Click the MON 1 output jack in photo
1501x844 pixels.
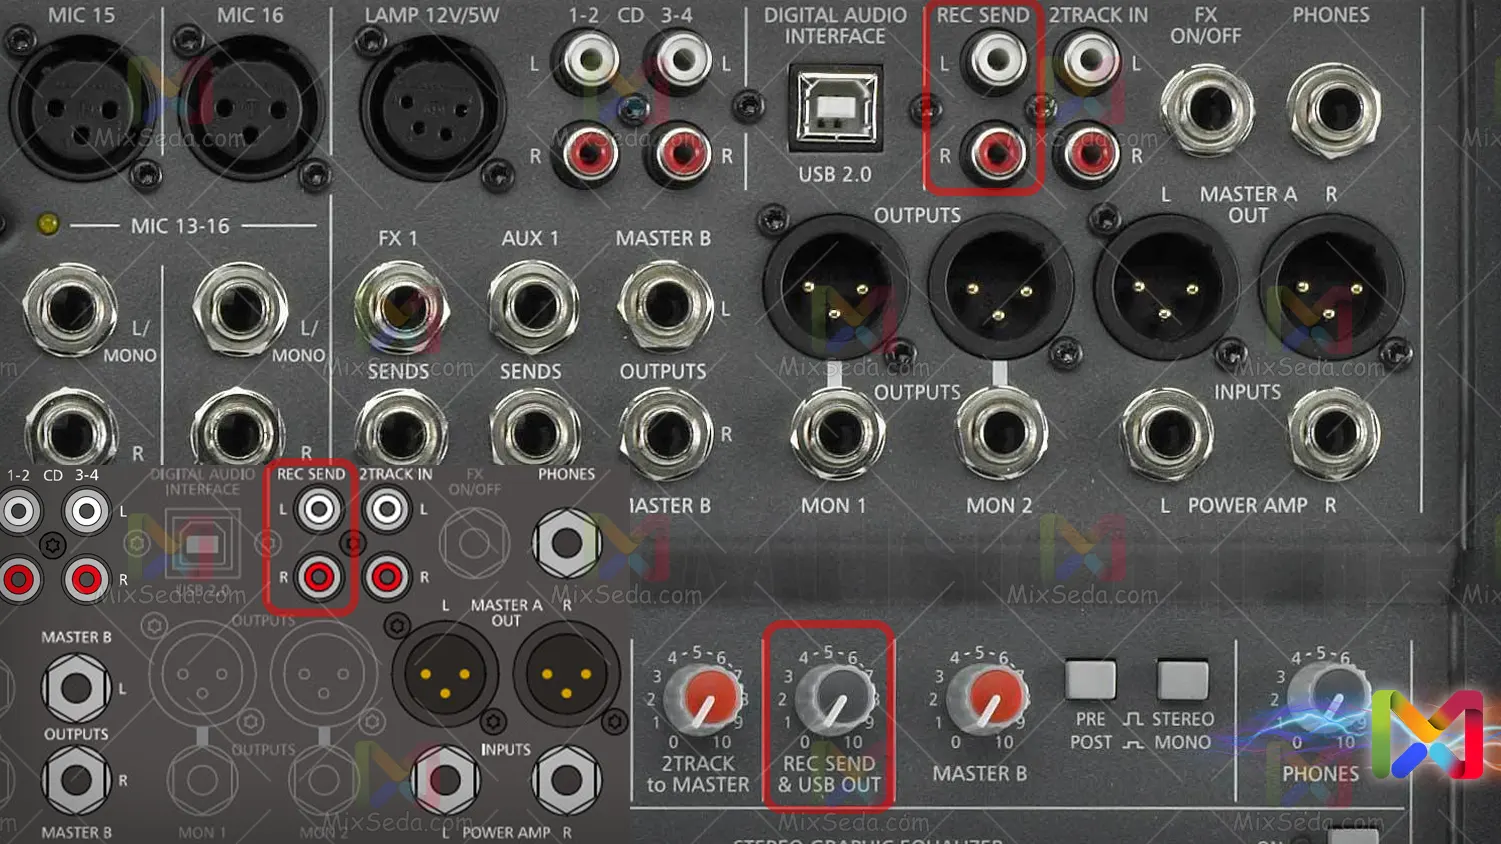[x=836, y=434]
